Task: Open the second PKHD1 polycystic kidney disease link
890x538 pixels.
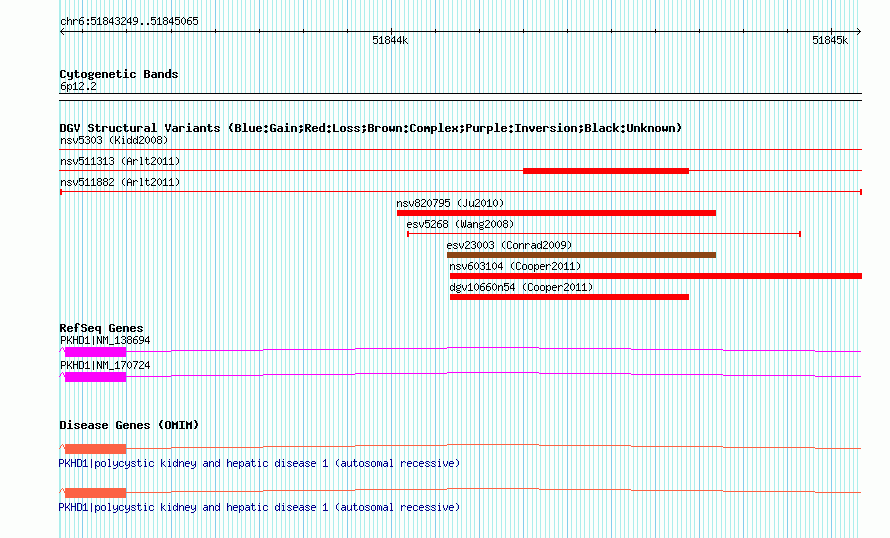Action: click(x=259, y=507)
